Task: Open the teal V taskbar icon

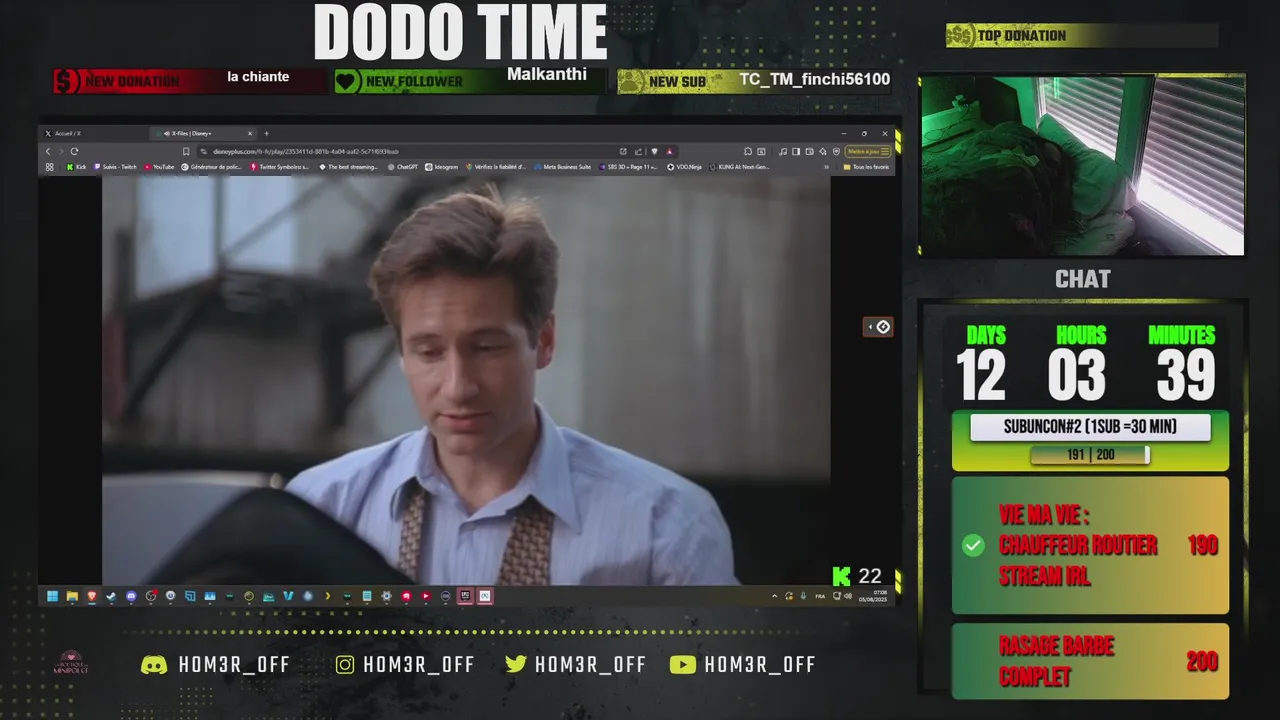Action: [x=288, y=596]
